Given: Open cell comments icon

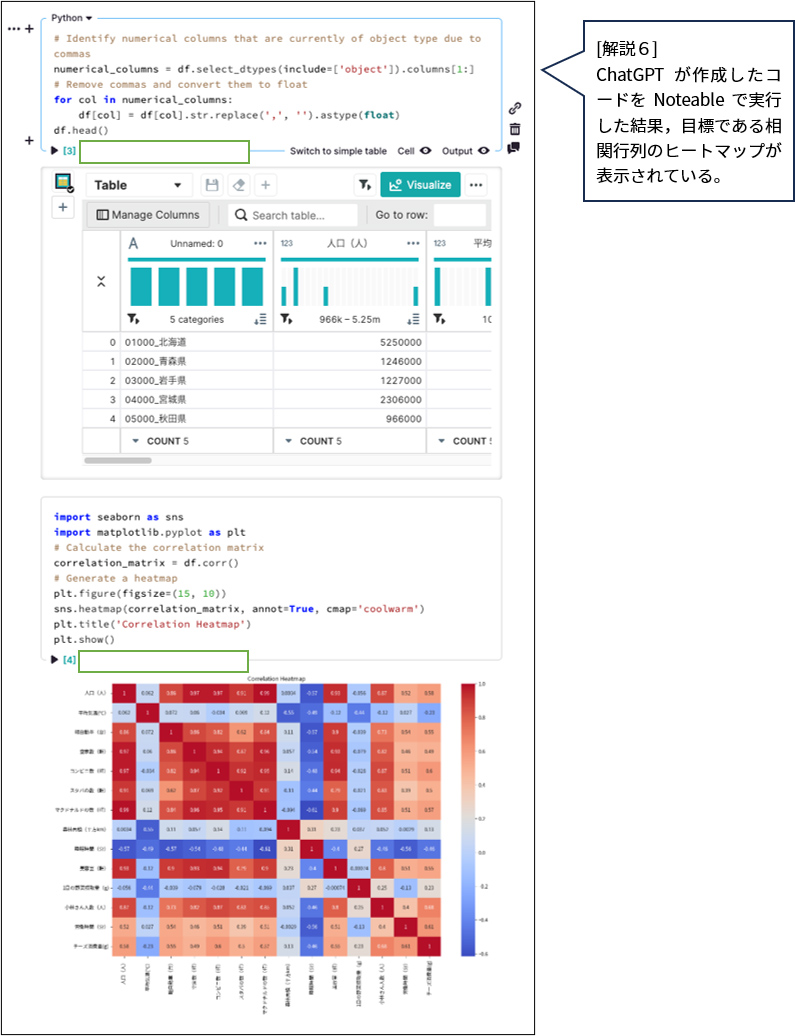Looking at the screenshot, I should tap(514, 148).
